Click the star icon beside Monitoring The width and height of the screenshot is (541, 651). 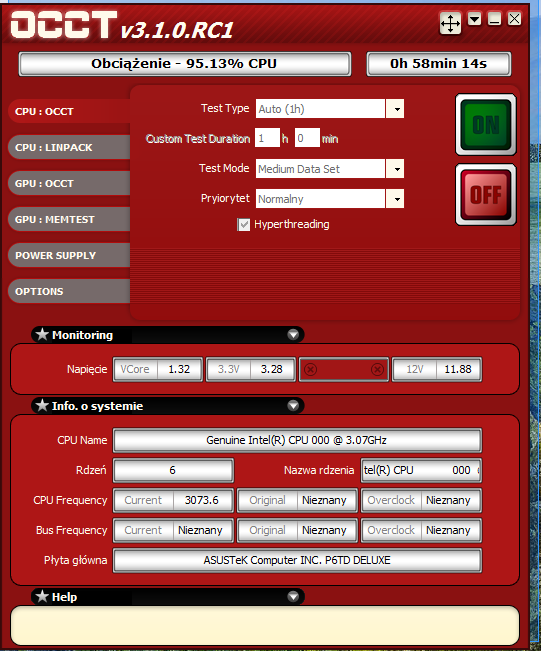[42, 334]
